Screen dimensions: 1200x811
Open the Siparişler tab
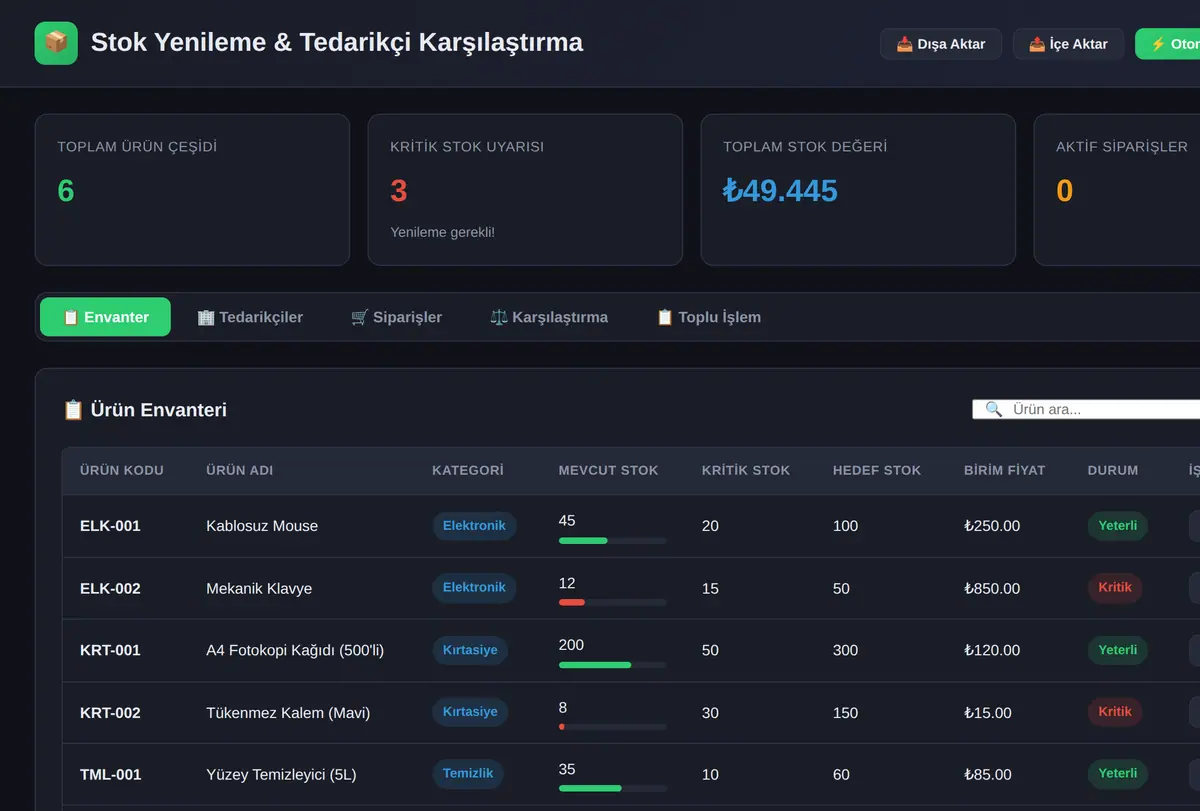pos(396,317)
